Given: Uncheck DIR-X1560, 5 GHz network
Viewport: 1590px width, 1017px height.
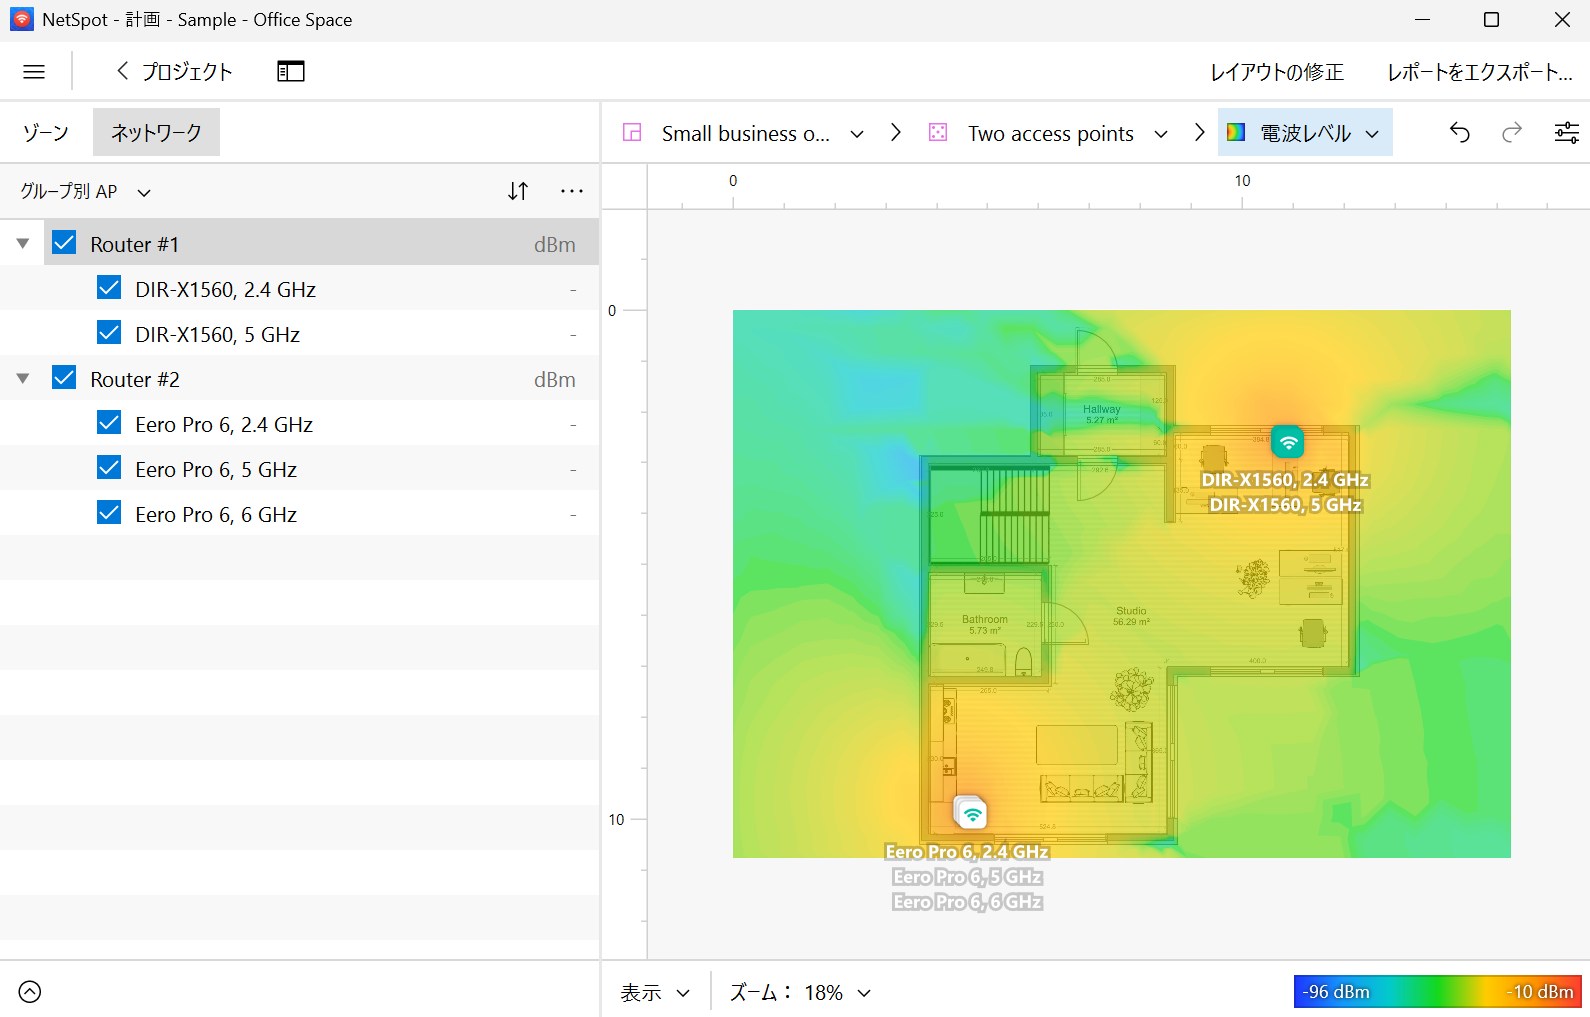Looking at the screenshot, I should (x=109, y=333).
